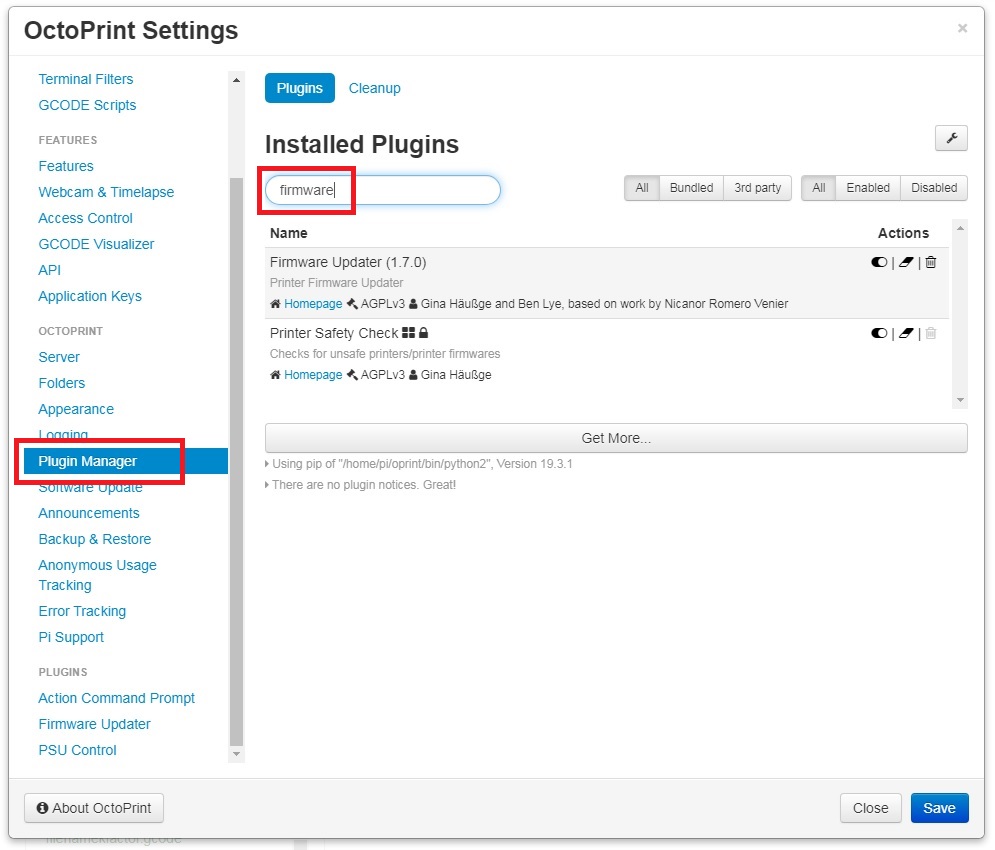The width and height of the screenshot is (995, 850).
Task: Save the OctoPrint settings
Action: (x=939, y=808)
